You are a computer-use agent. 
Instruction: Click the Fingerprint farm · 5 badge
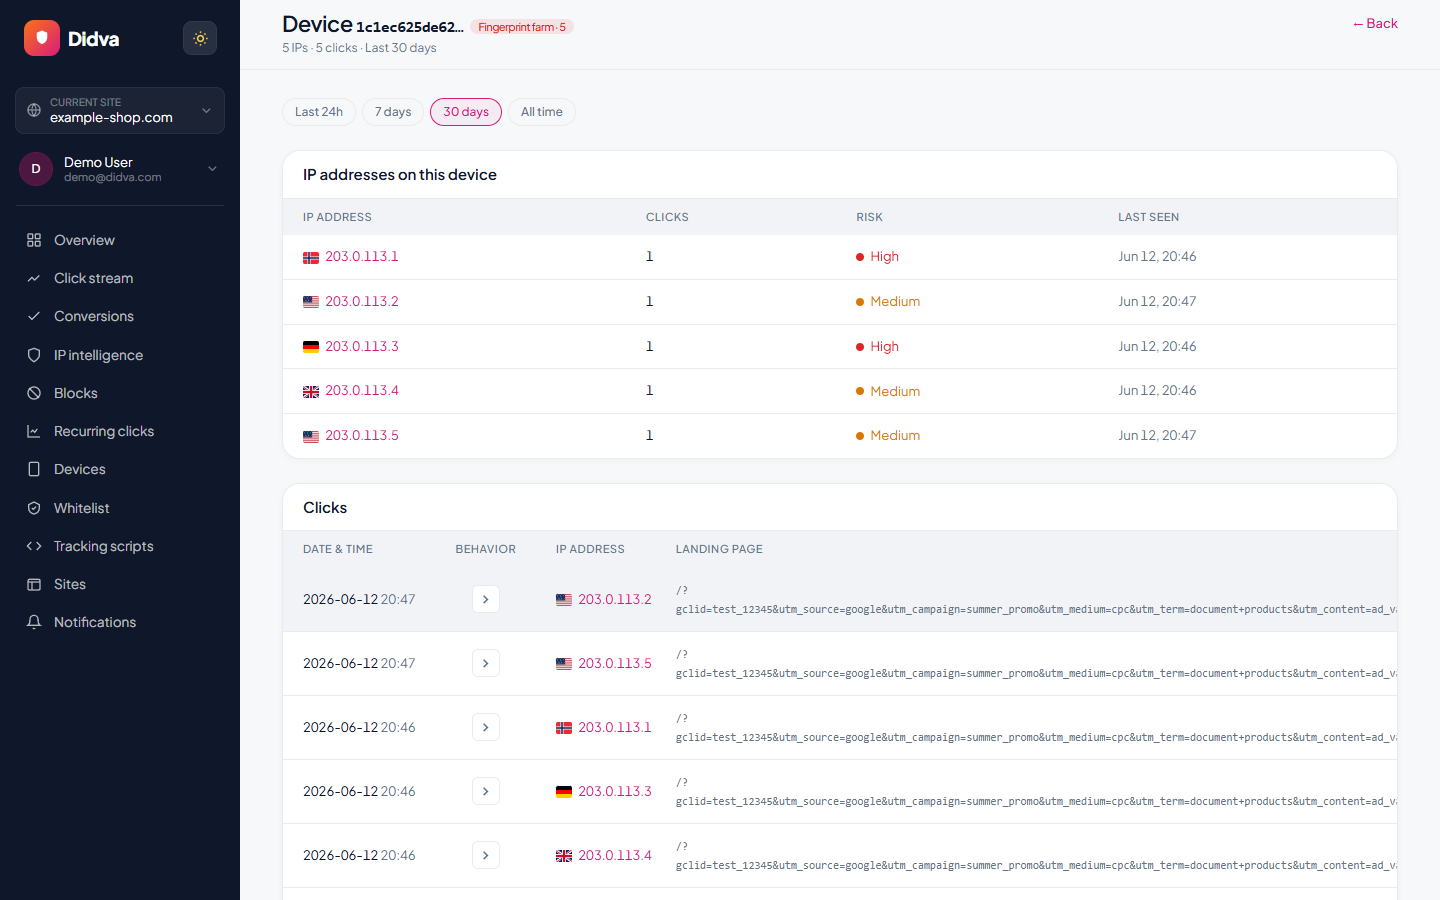pyautogui.click(x=522, y=27)
